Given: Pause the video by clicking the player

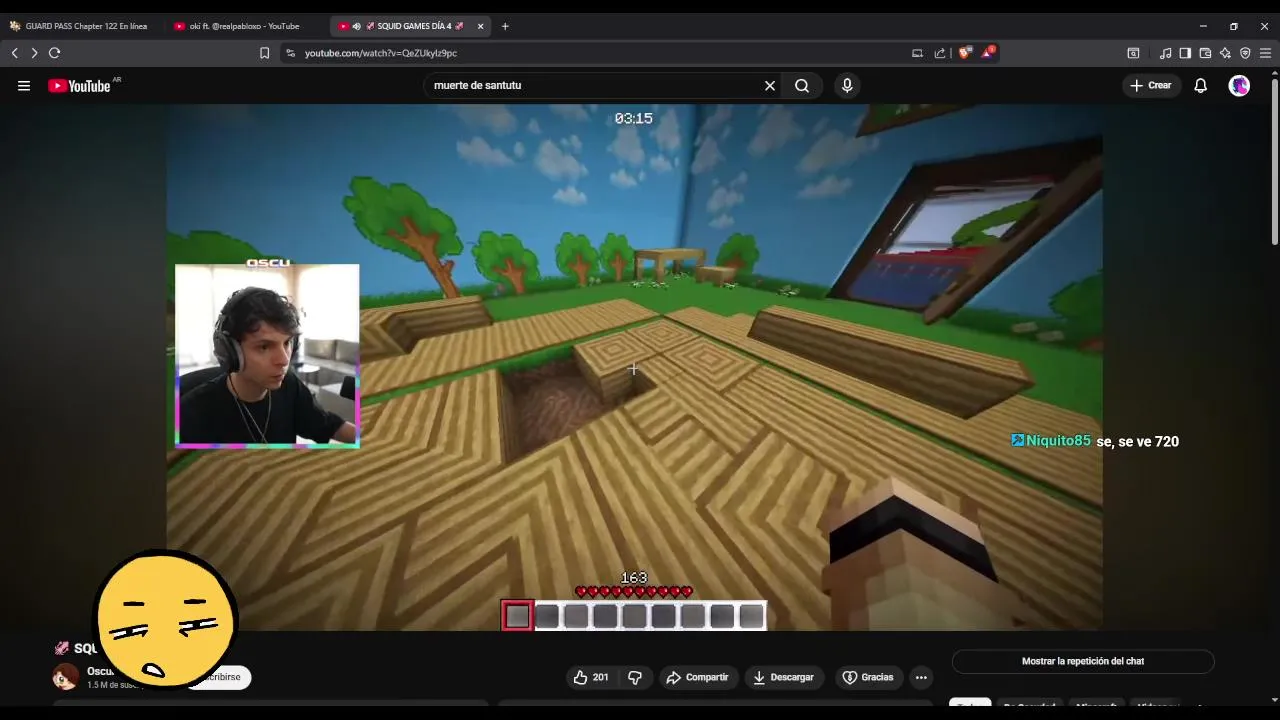Looking at the screenshot, I should point(634,367).
